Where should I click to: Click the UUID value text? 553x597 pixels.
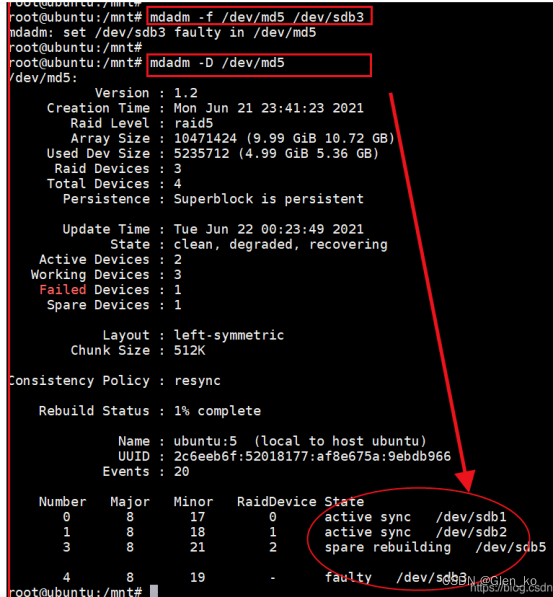312,456
